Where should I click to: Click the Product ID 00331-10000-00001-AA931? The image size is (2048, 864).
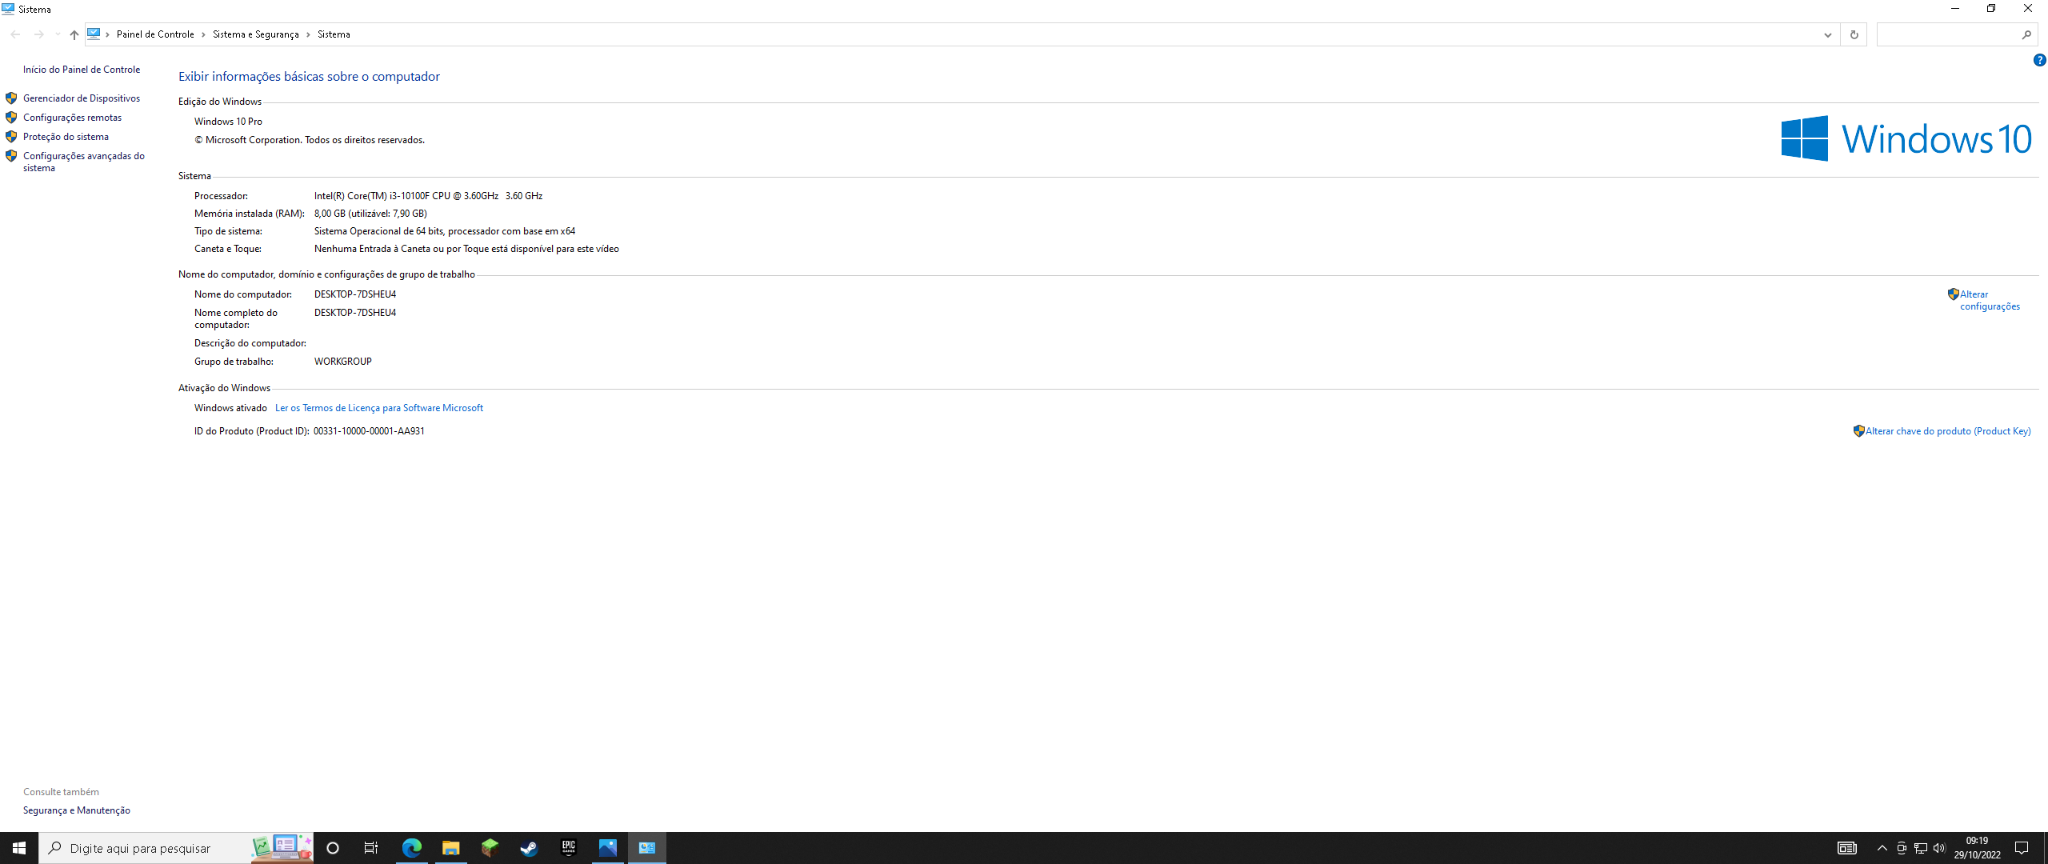[x=369, y=431]
